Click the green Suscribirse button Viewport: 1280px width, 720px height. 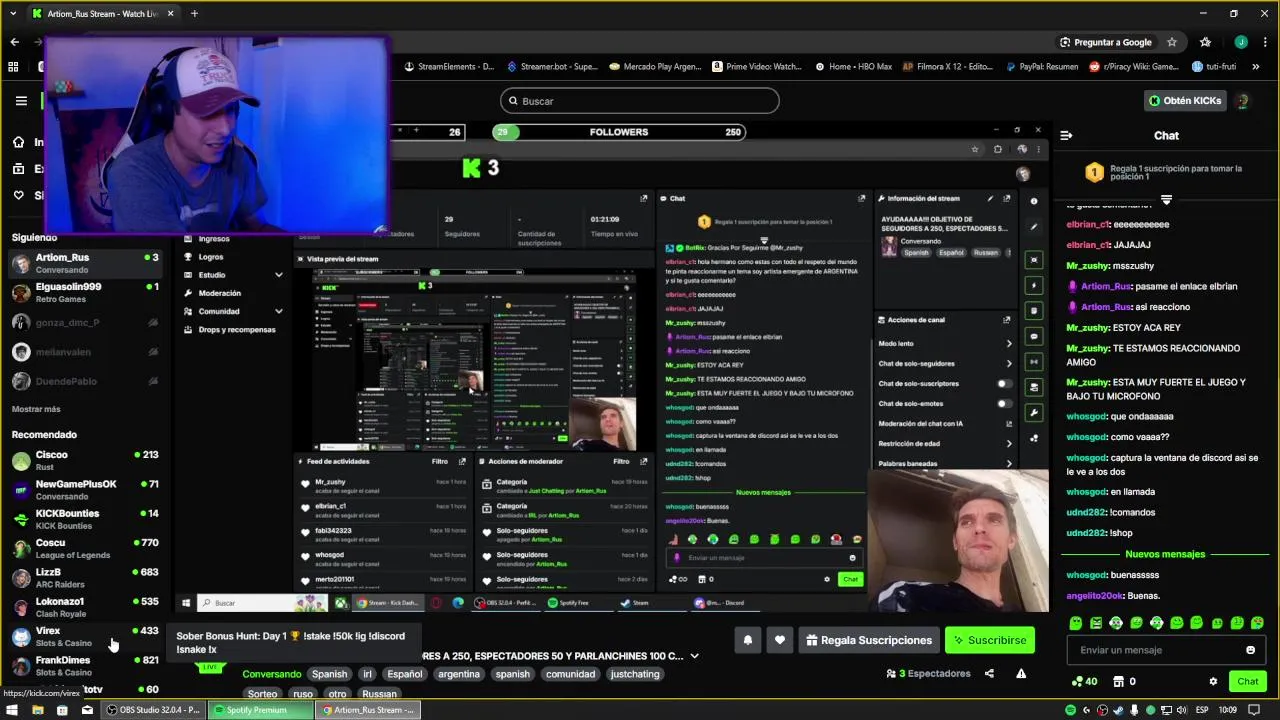click(990, 640)
